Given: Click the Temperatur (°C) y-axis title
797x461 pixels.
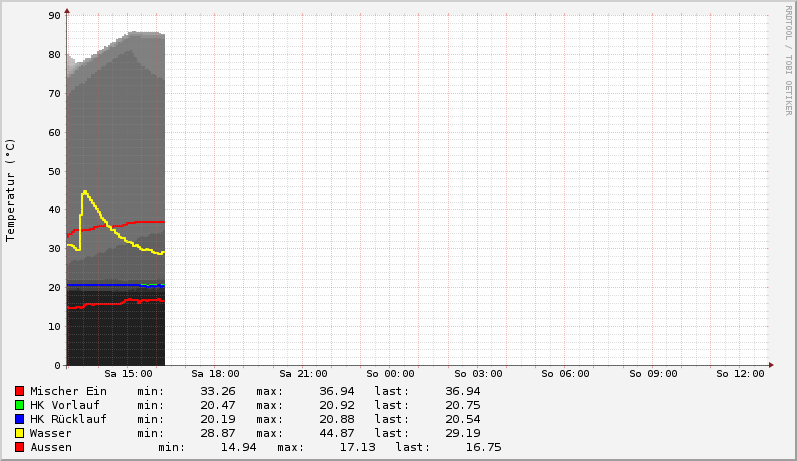Looking at the screenshot, I should point(11,189).
